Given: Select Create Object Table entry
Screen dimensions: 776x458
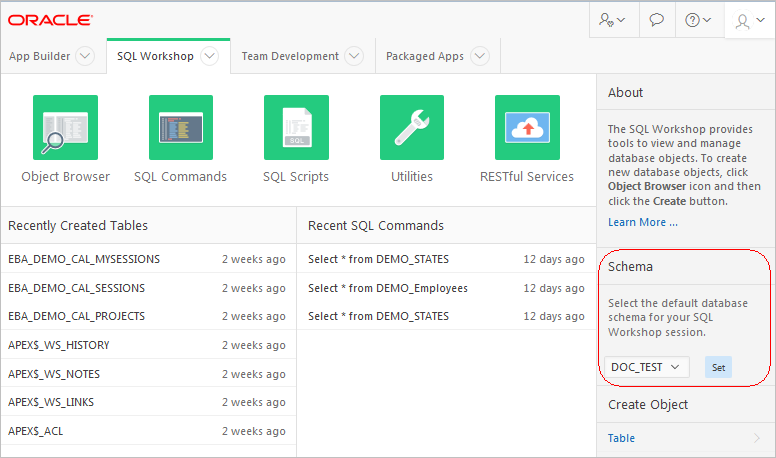Looking at the screenshot, I should 621,438.
